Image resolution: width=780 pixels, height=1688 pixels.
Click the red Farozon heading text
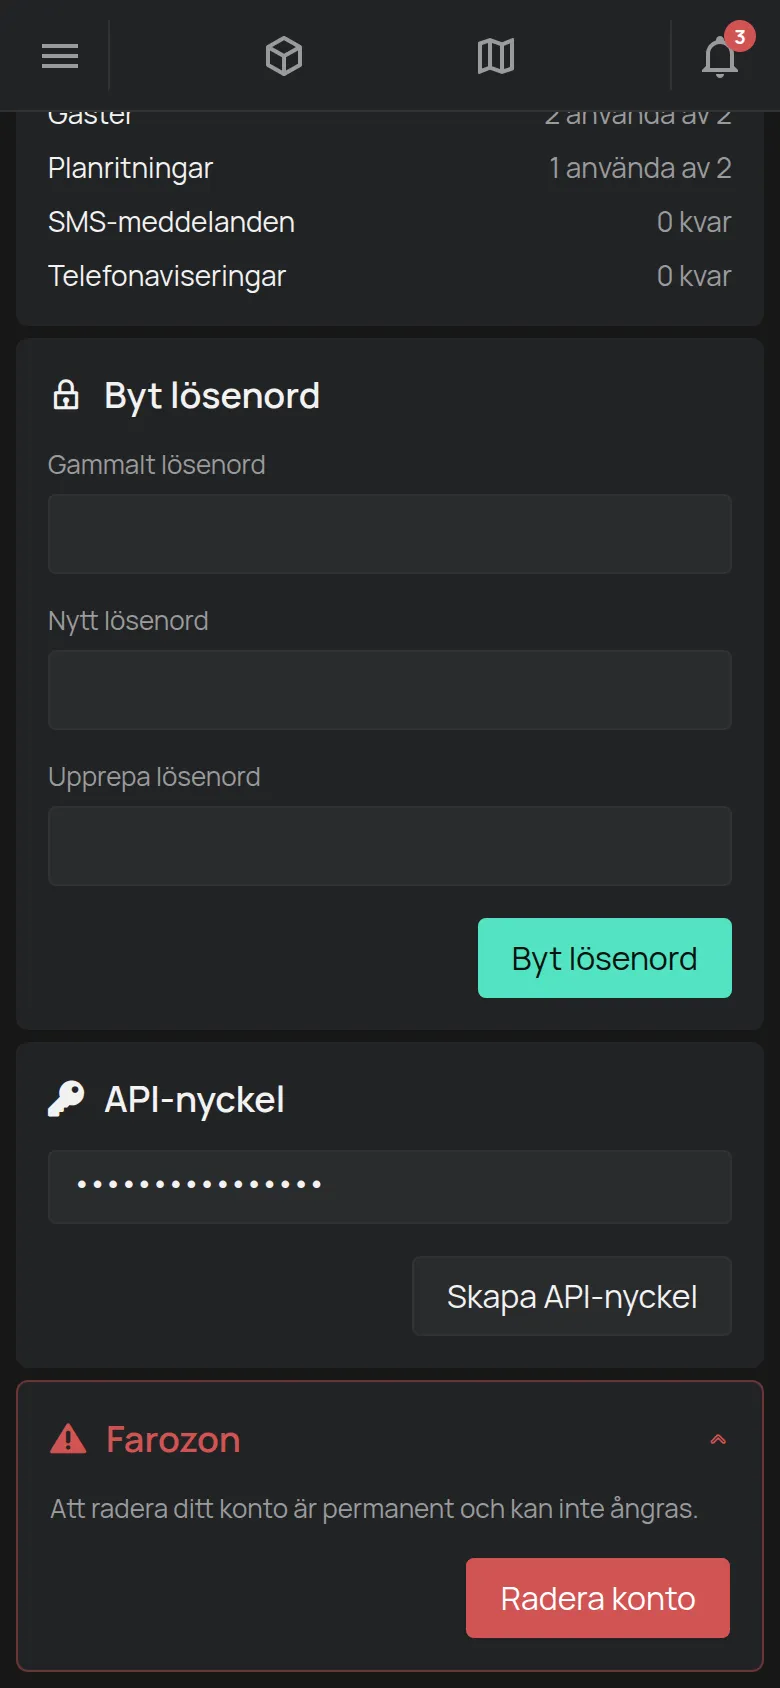[173, 1439]
